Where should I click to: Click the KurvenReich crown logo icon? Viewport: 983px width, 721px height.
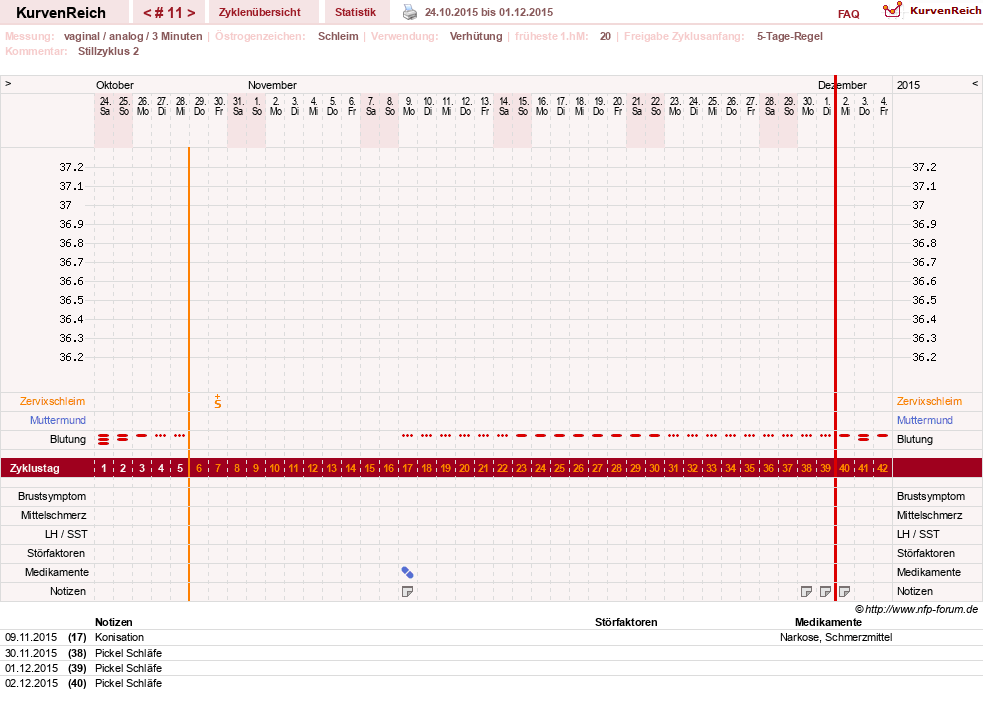pyautogui.click(x=892, y=10)
